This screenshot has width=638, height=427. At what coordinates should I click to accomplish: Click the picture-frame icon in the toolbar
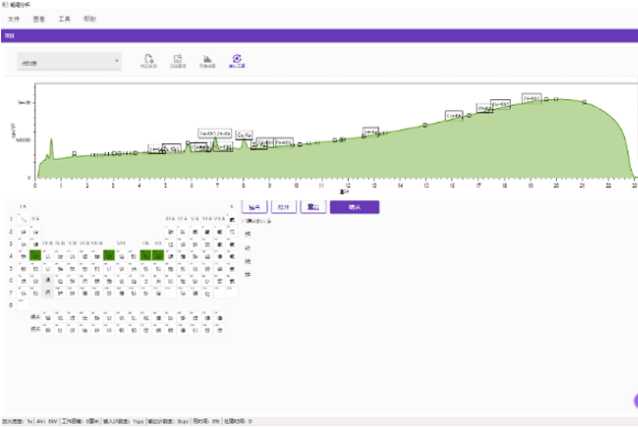(177, 60)
